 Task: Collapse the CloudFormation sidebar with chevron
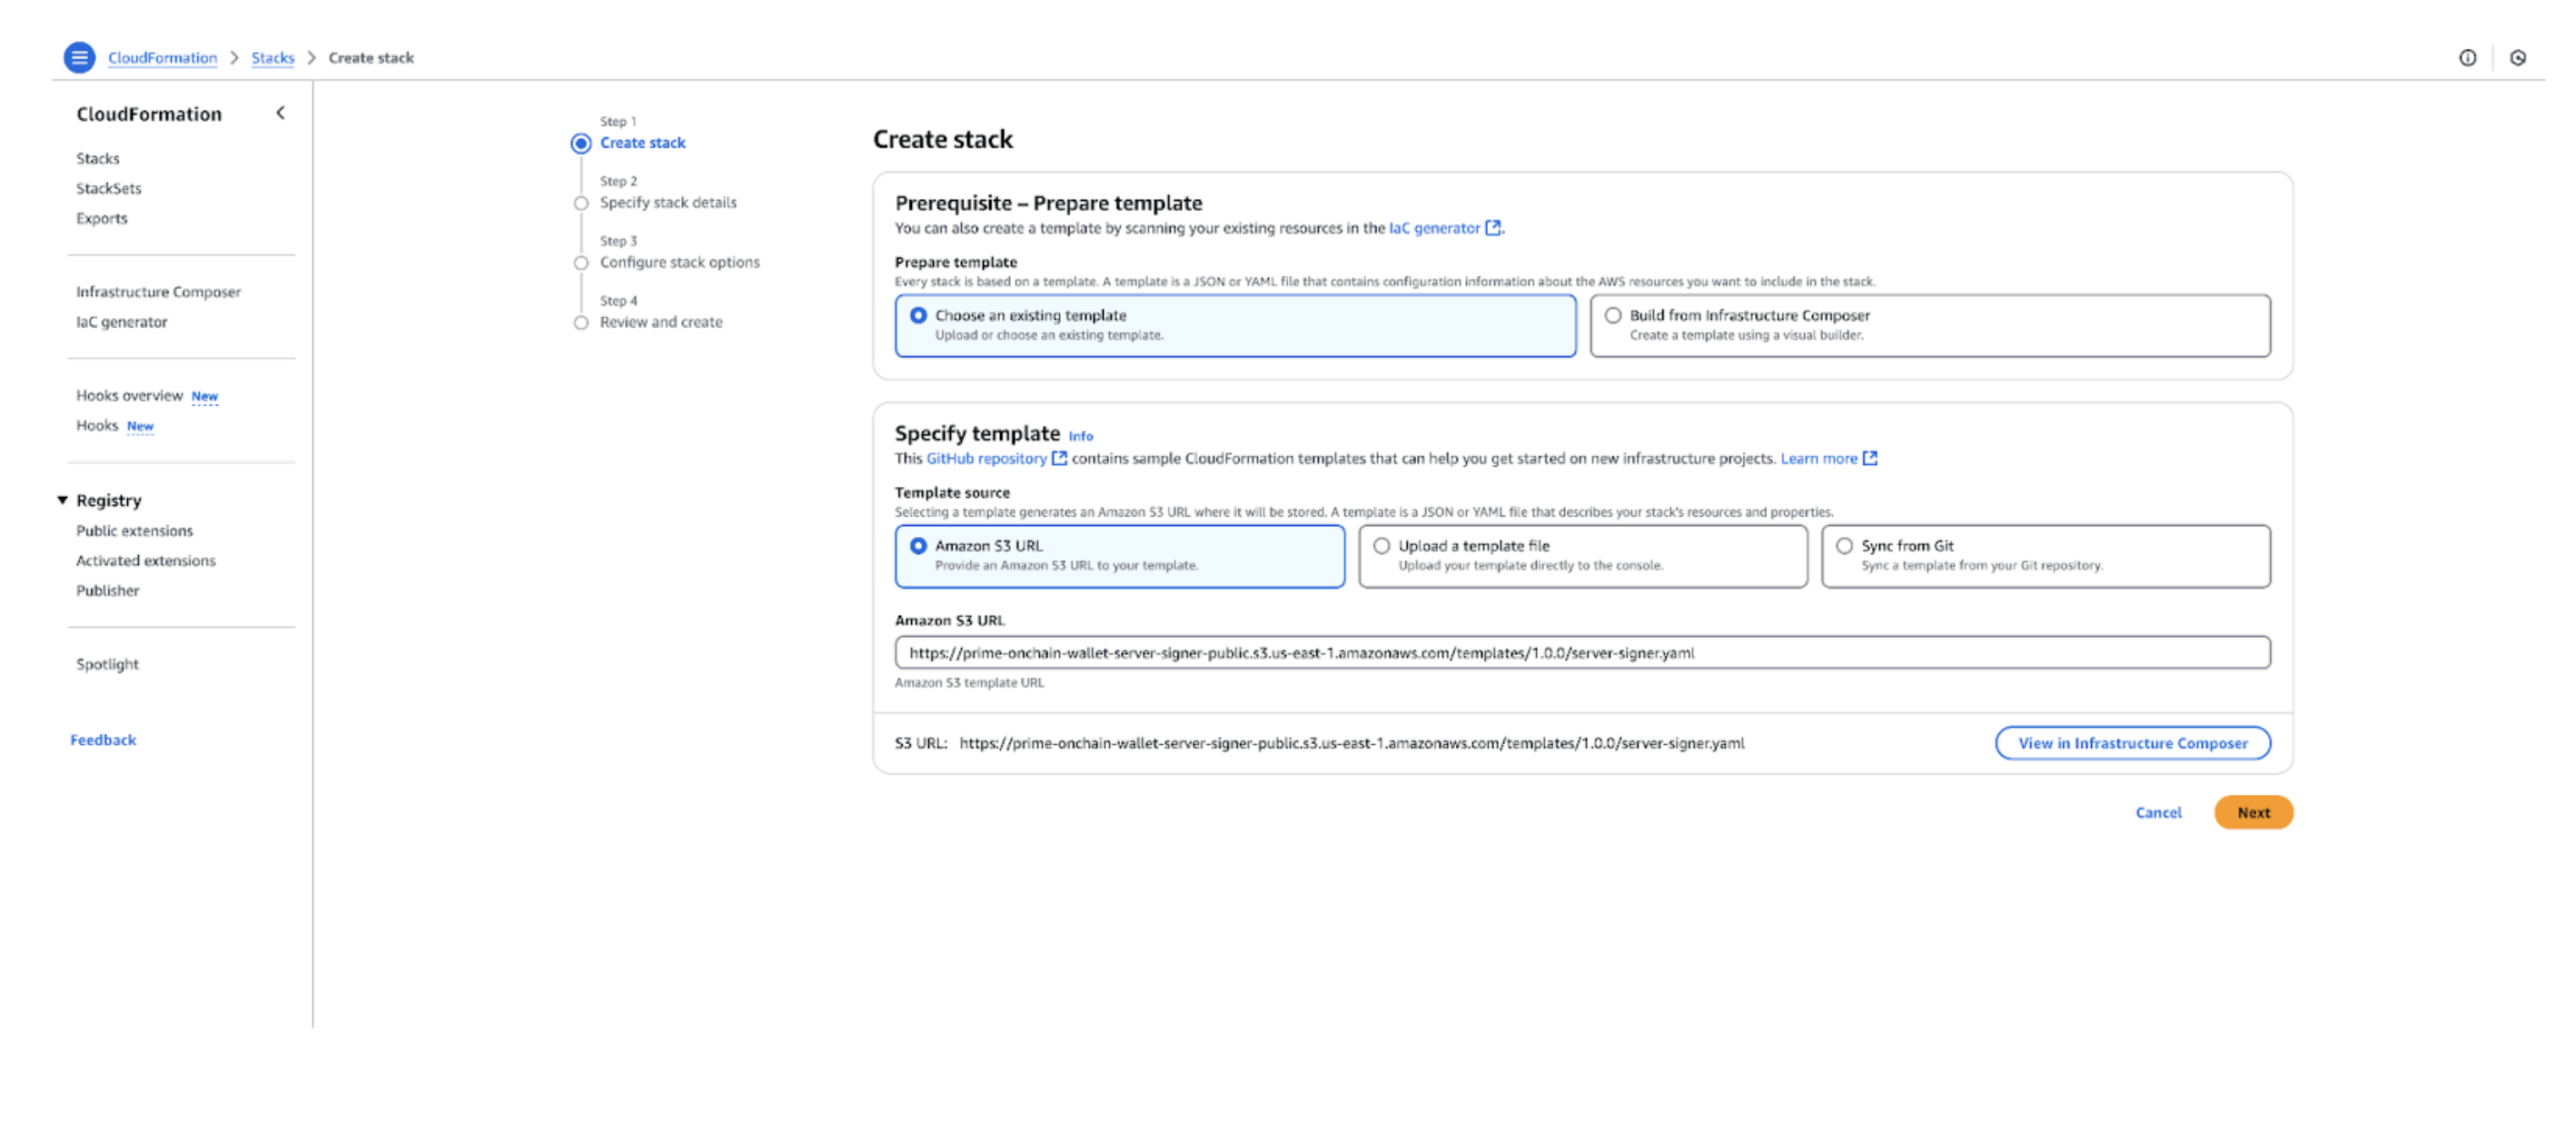[x=281, y=113]
